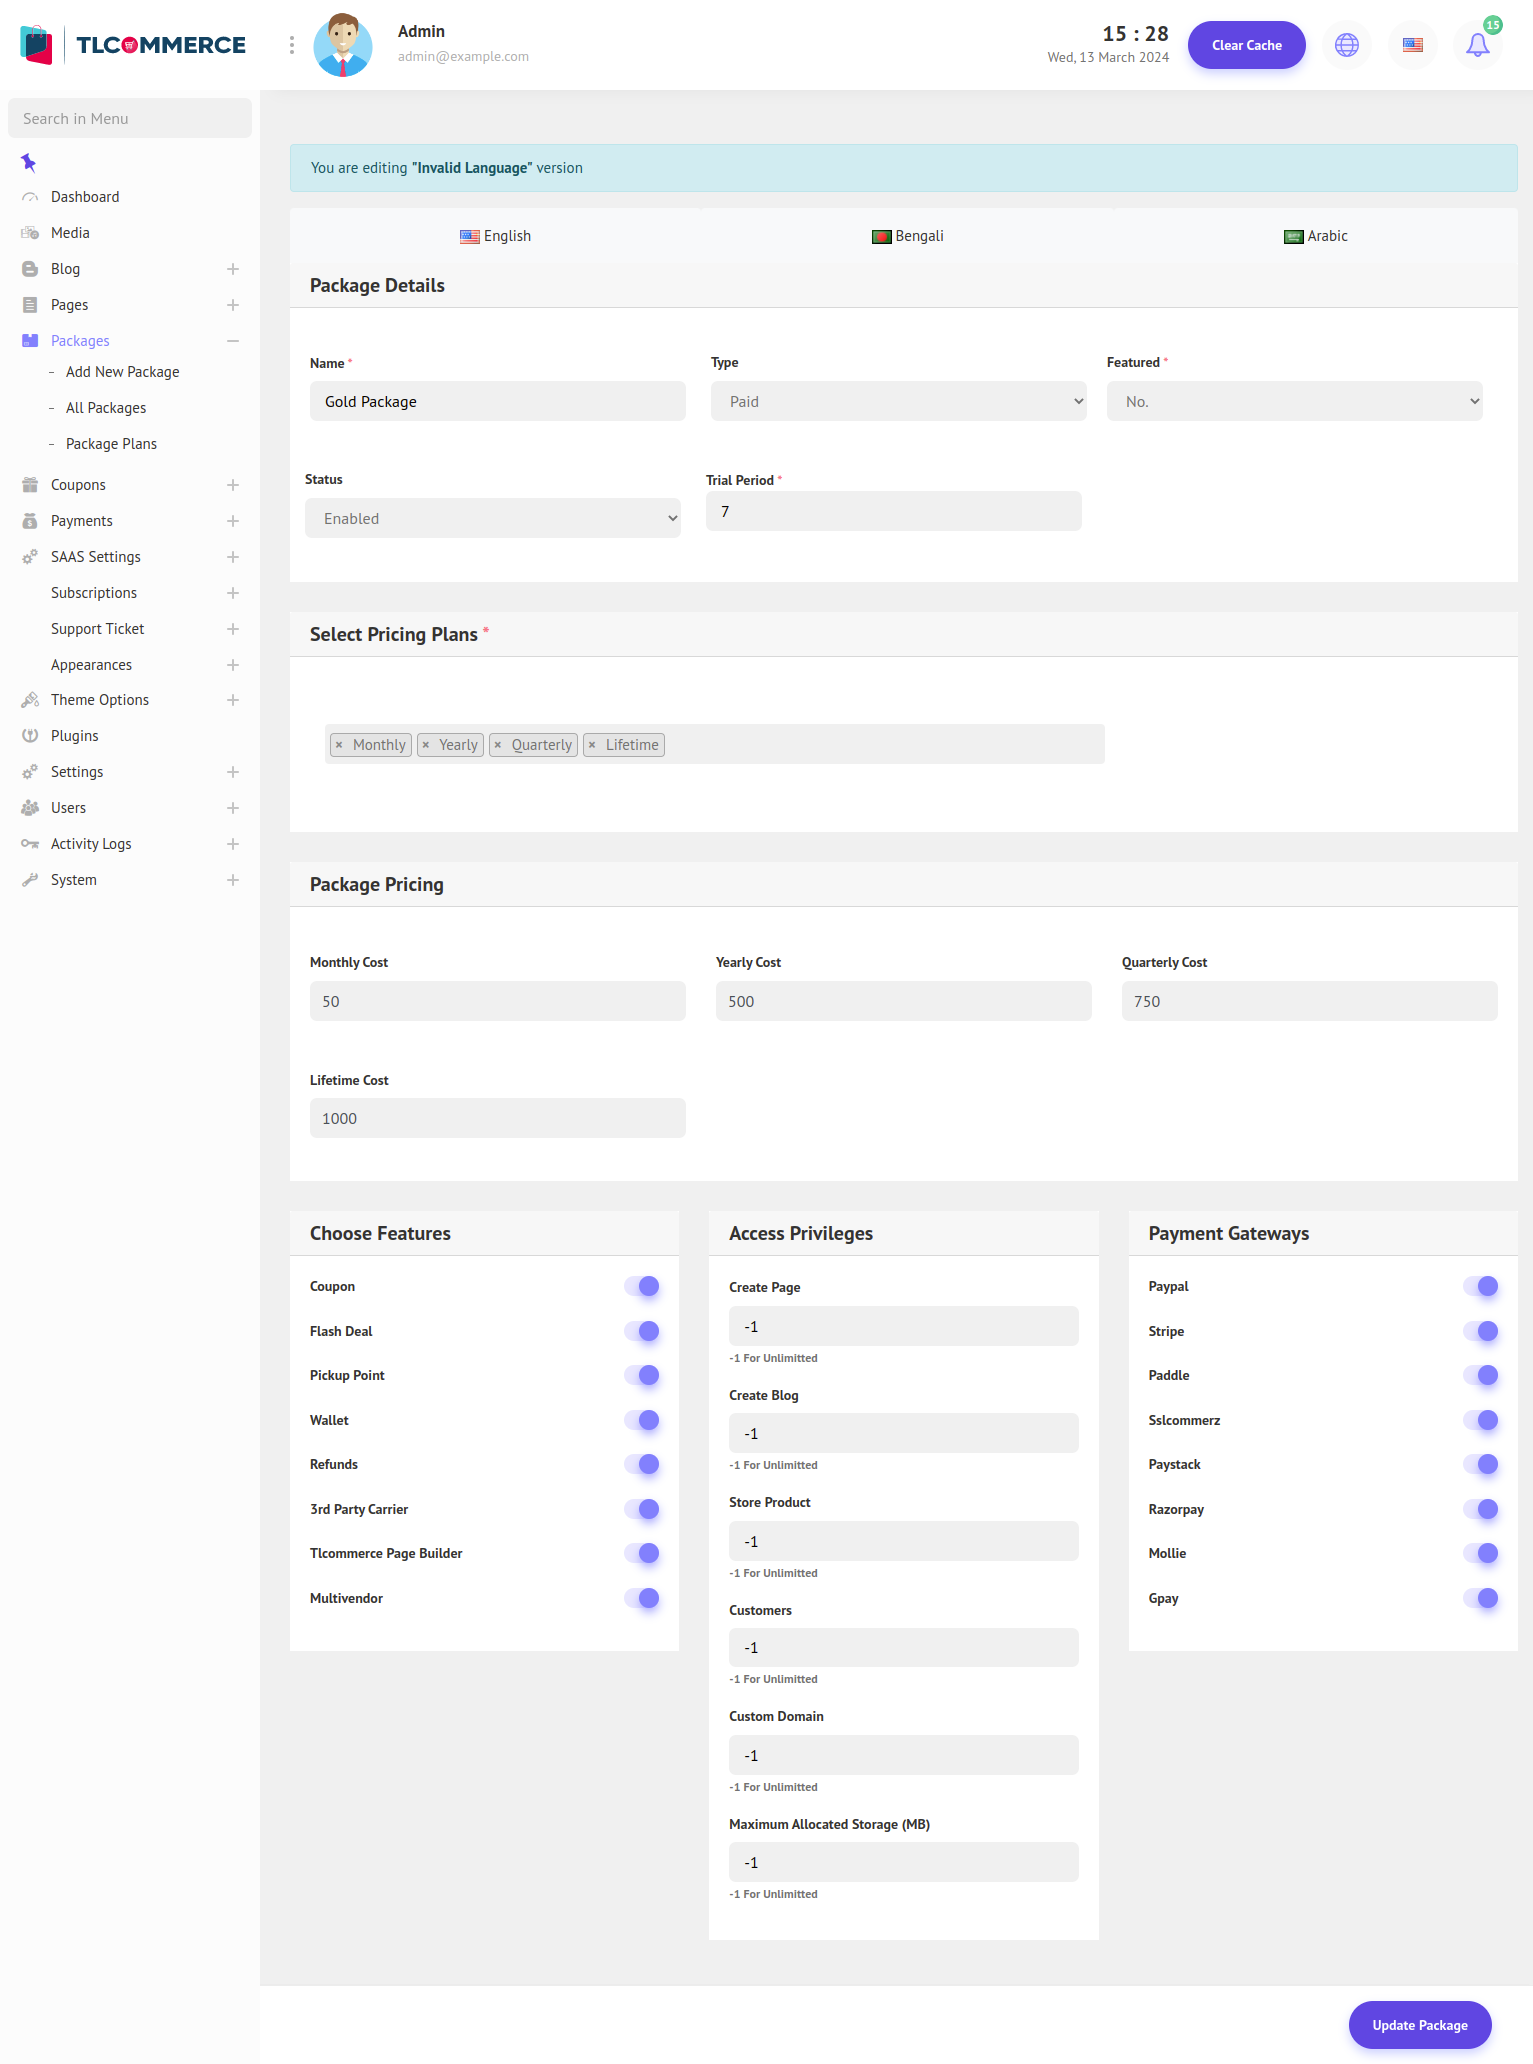Click the Monthly Cost input field
1533x2064 pixels.
[x=497, y=1001]
